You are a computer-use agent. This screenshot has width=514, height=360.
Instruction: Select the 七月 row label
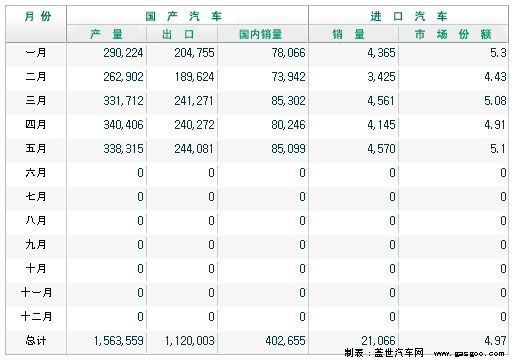(36, 197)
